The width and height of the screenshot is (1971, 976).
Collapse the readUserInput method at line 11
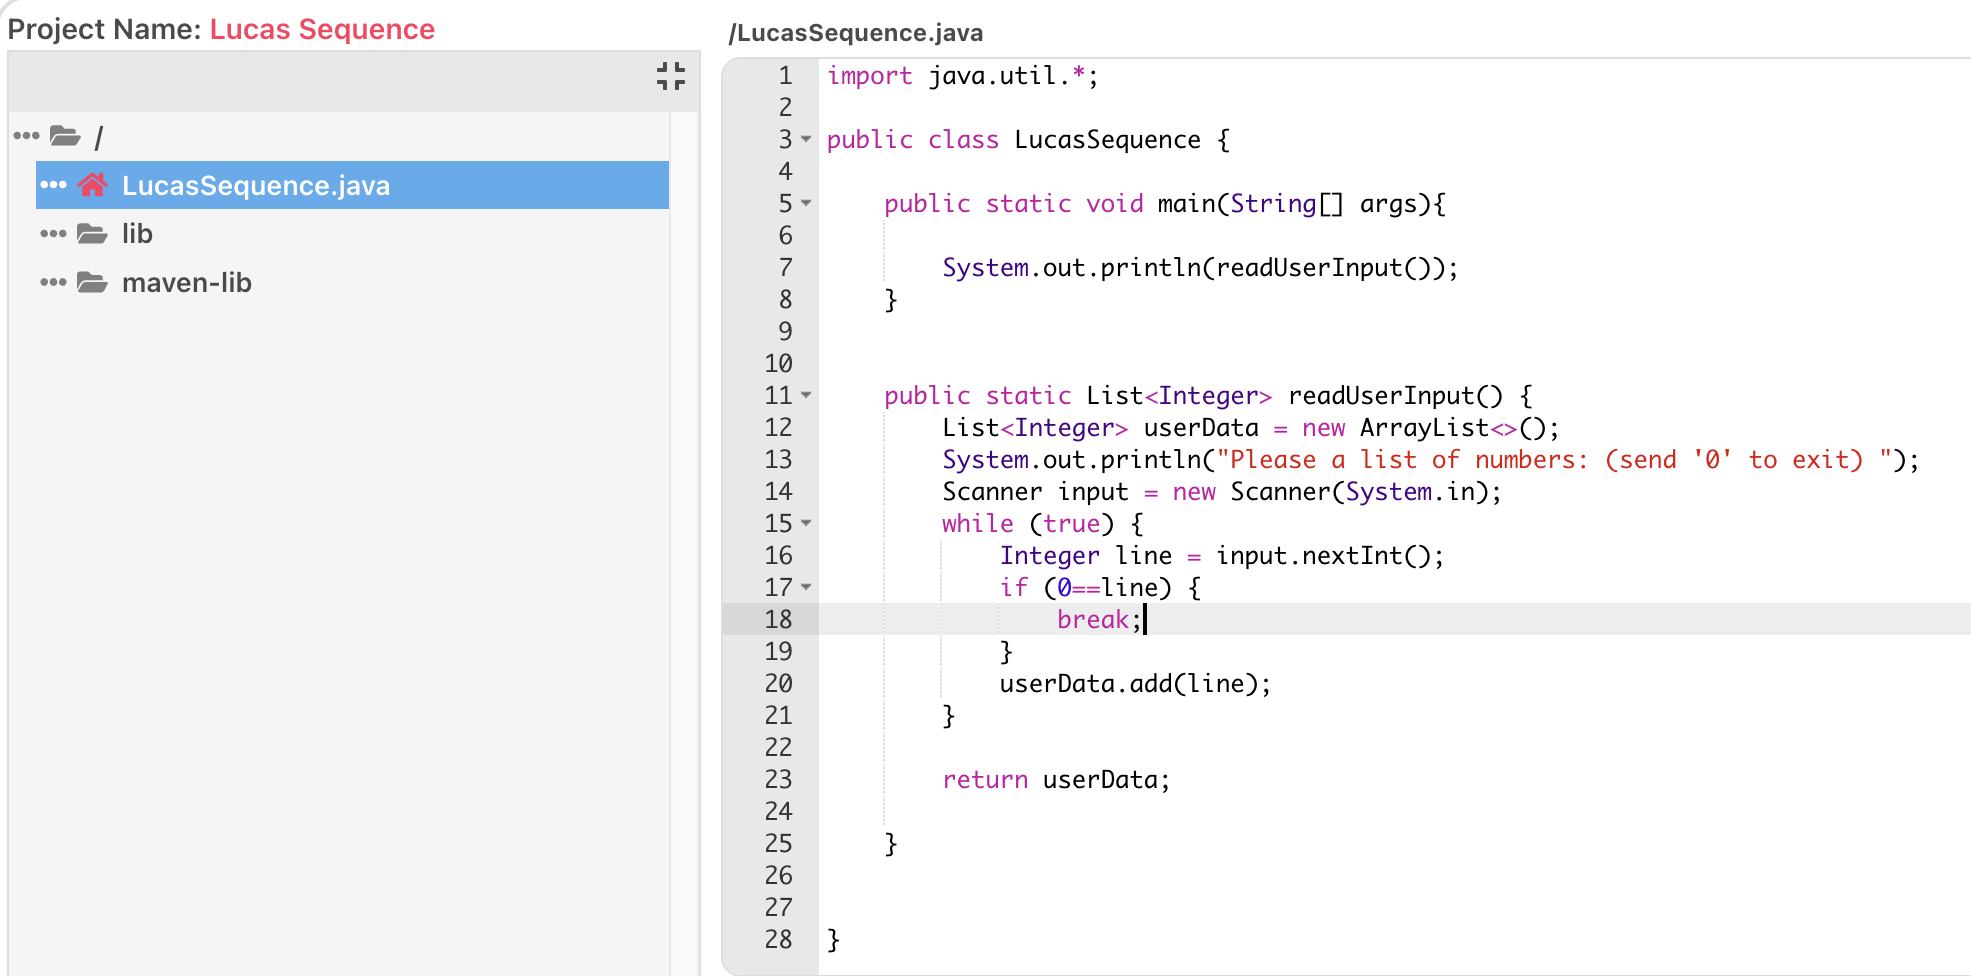click(x=806, y=396)
